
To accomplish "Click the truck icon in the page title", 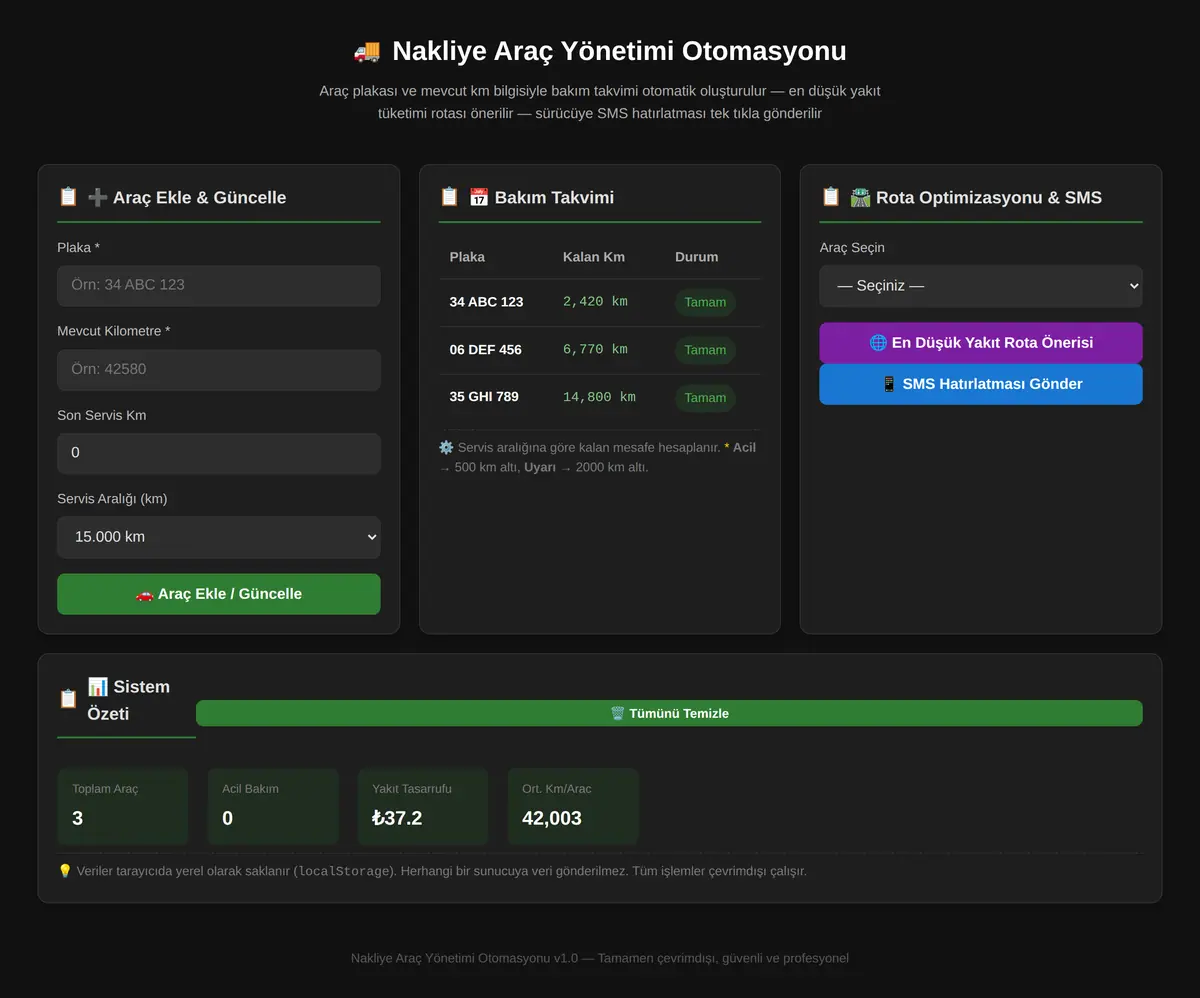I will (x=367, y=51).
